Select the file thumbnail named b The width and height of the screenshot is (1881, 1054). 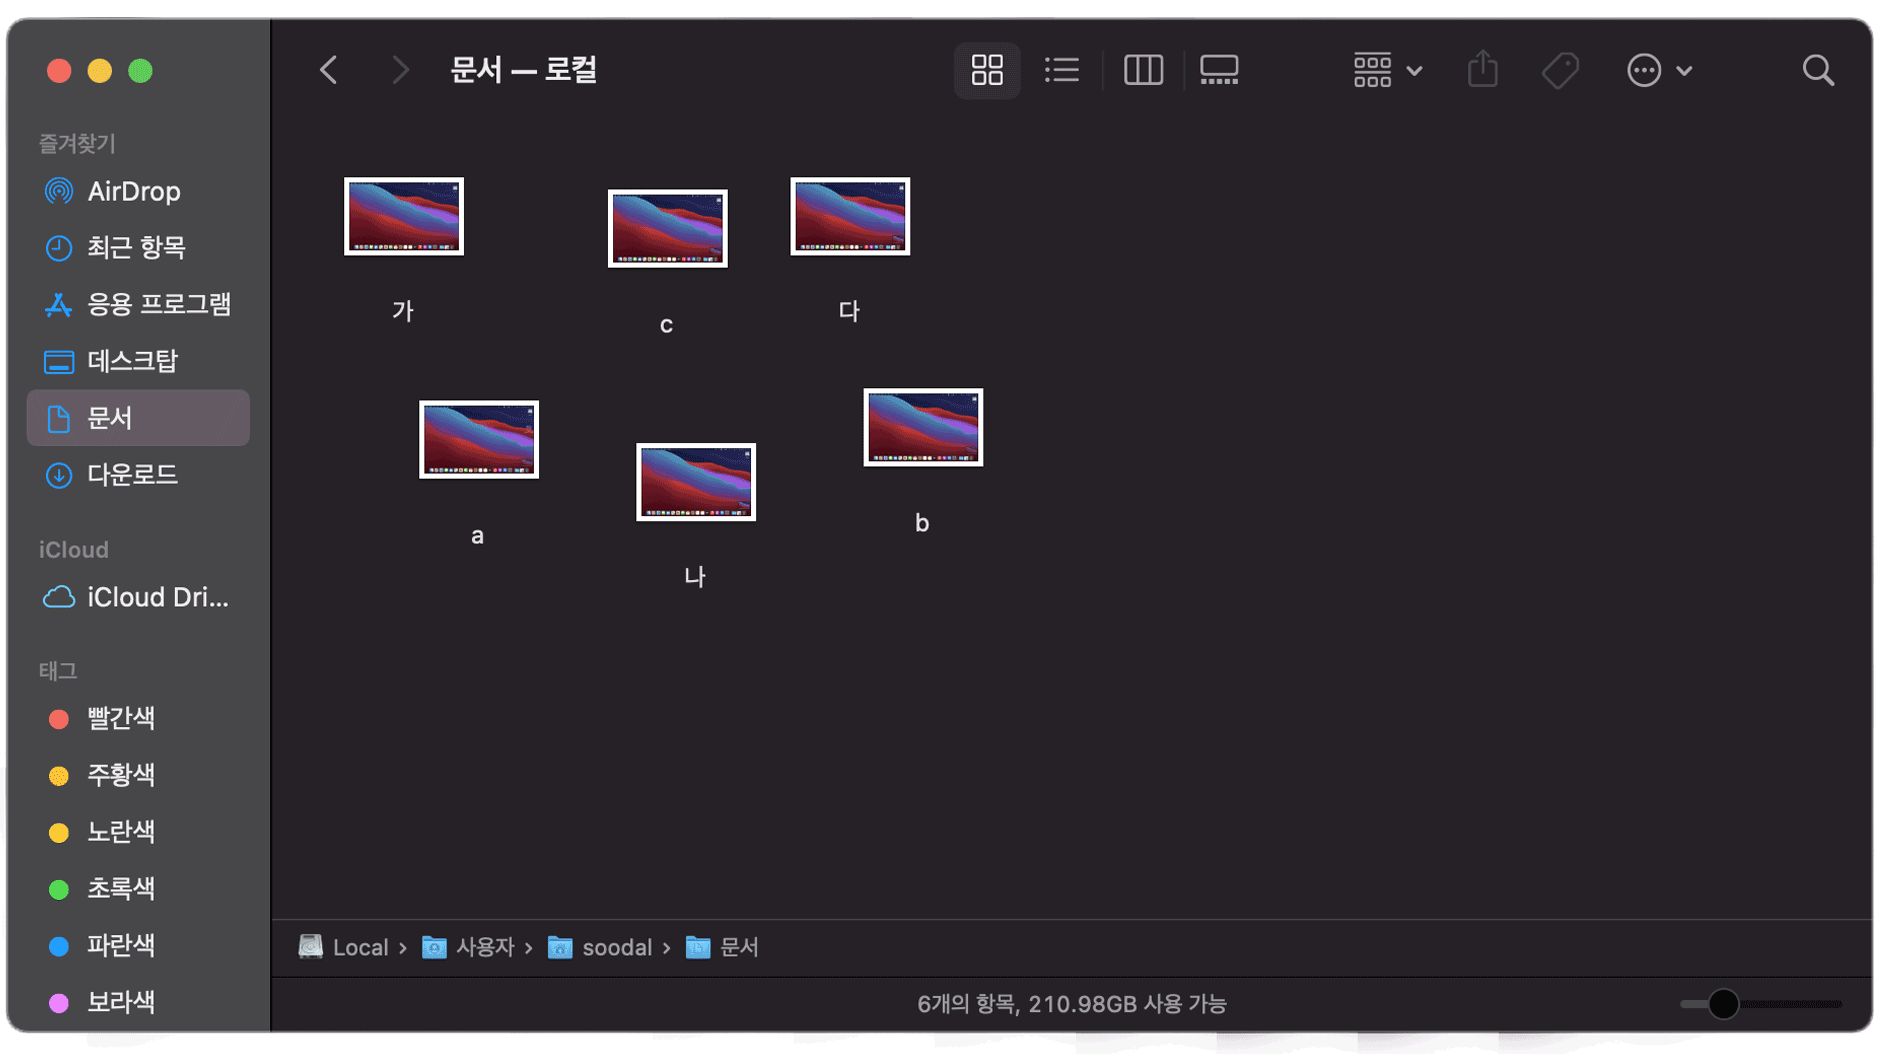[923, 428]
